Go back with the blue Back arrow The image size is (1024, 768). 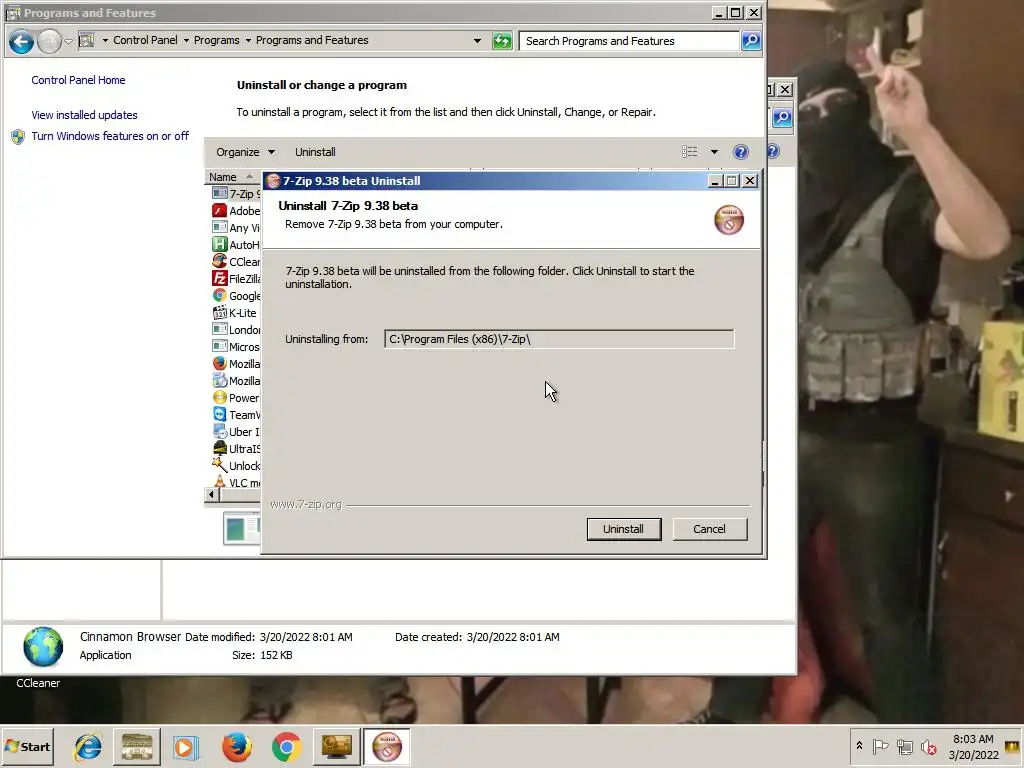click(x=21, y=42)
